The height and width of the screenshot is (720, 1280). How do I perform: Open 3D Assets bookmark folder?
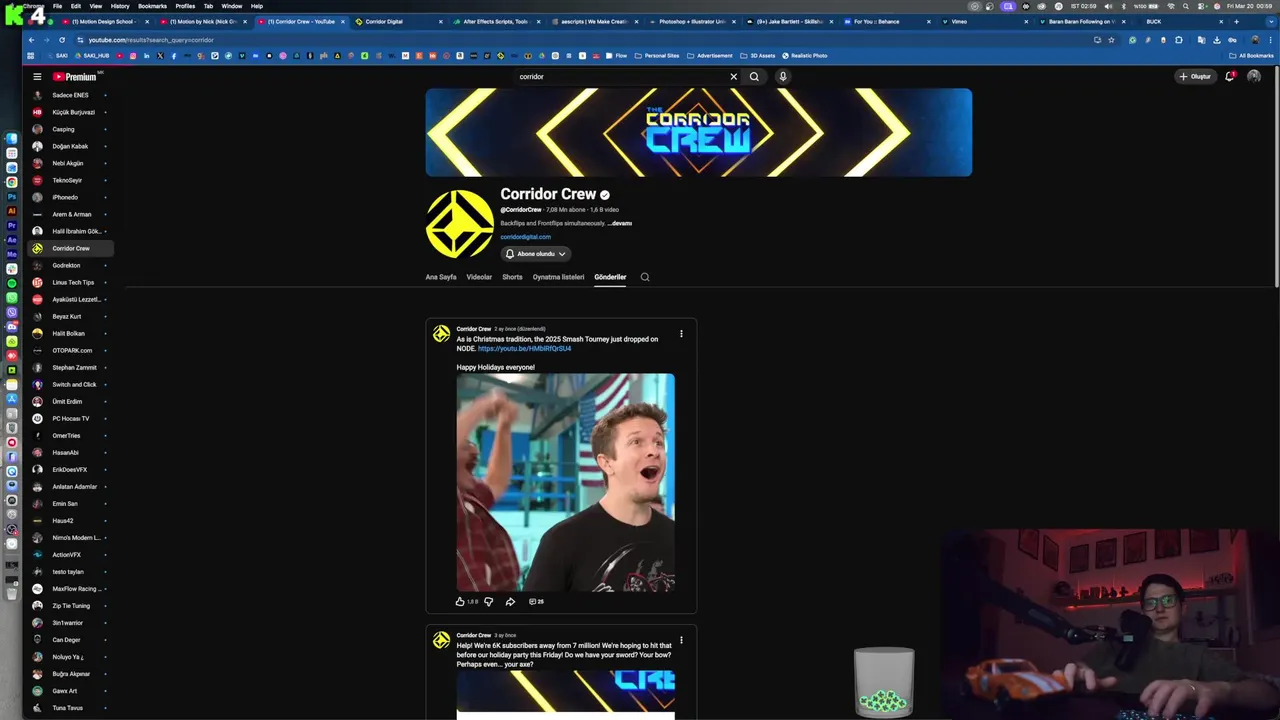coord(758,56)
